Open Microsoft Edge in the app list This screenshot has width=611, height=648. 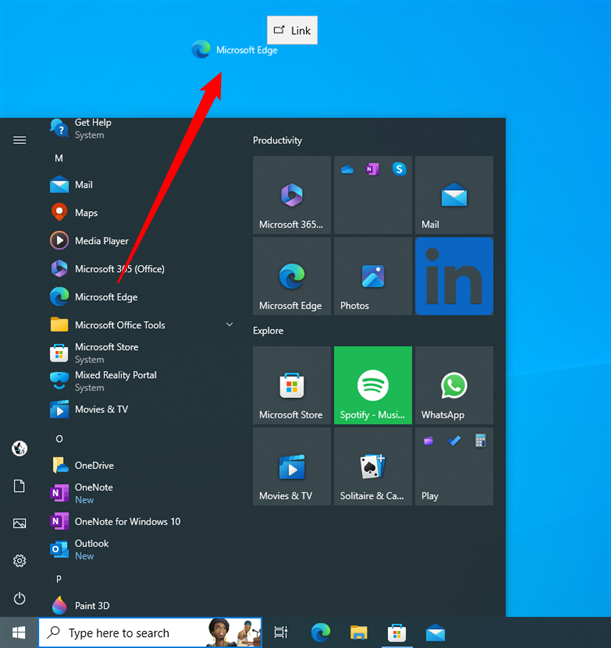tap(141, 297)
